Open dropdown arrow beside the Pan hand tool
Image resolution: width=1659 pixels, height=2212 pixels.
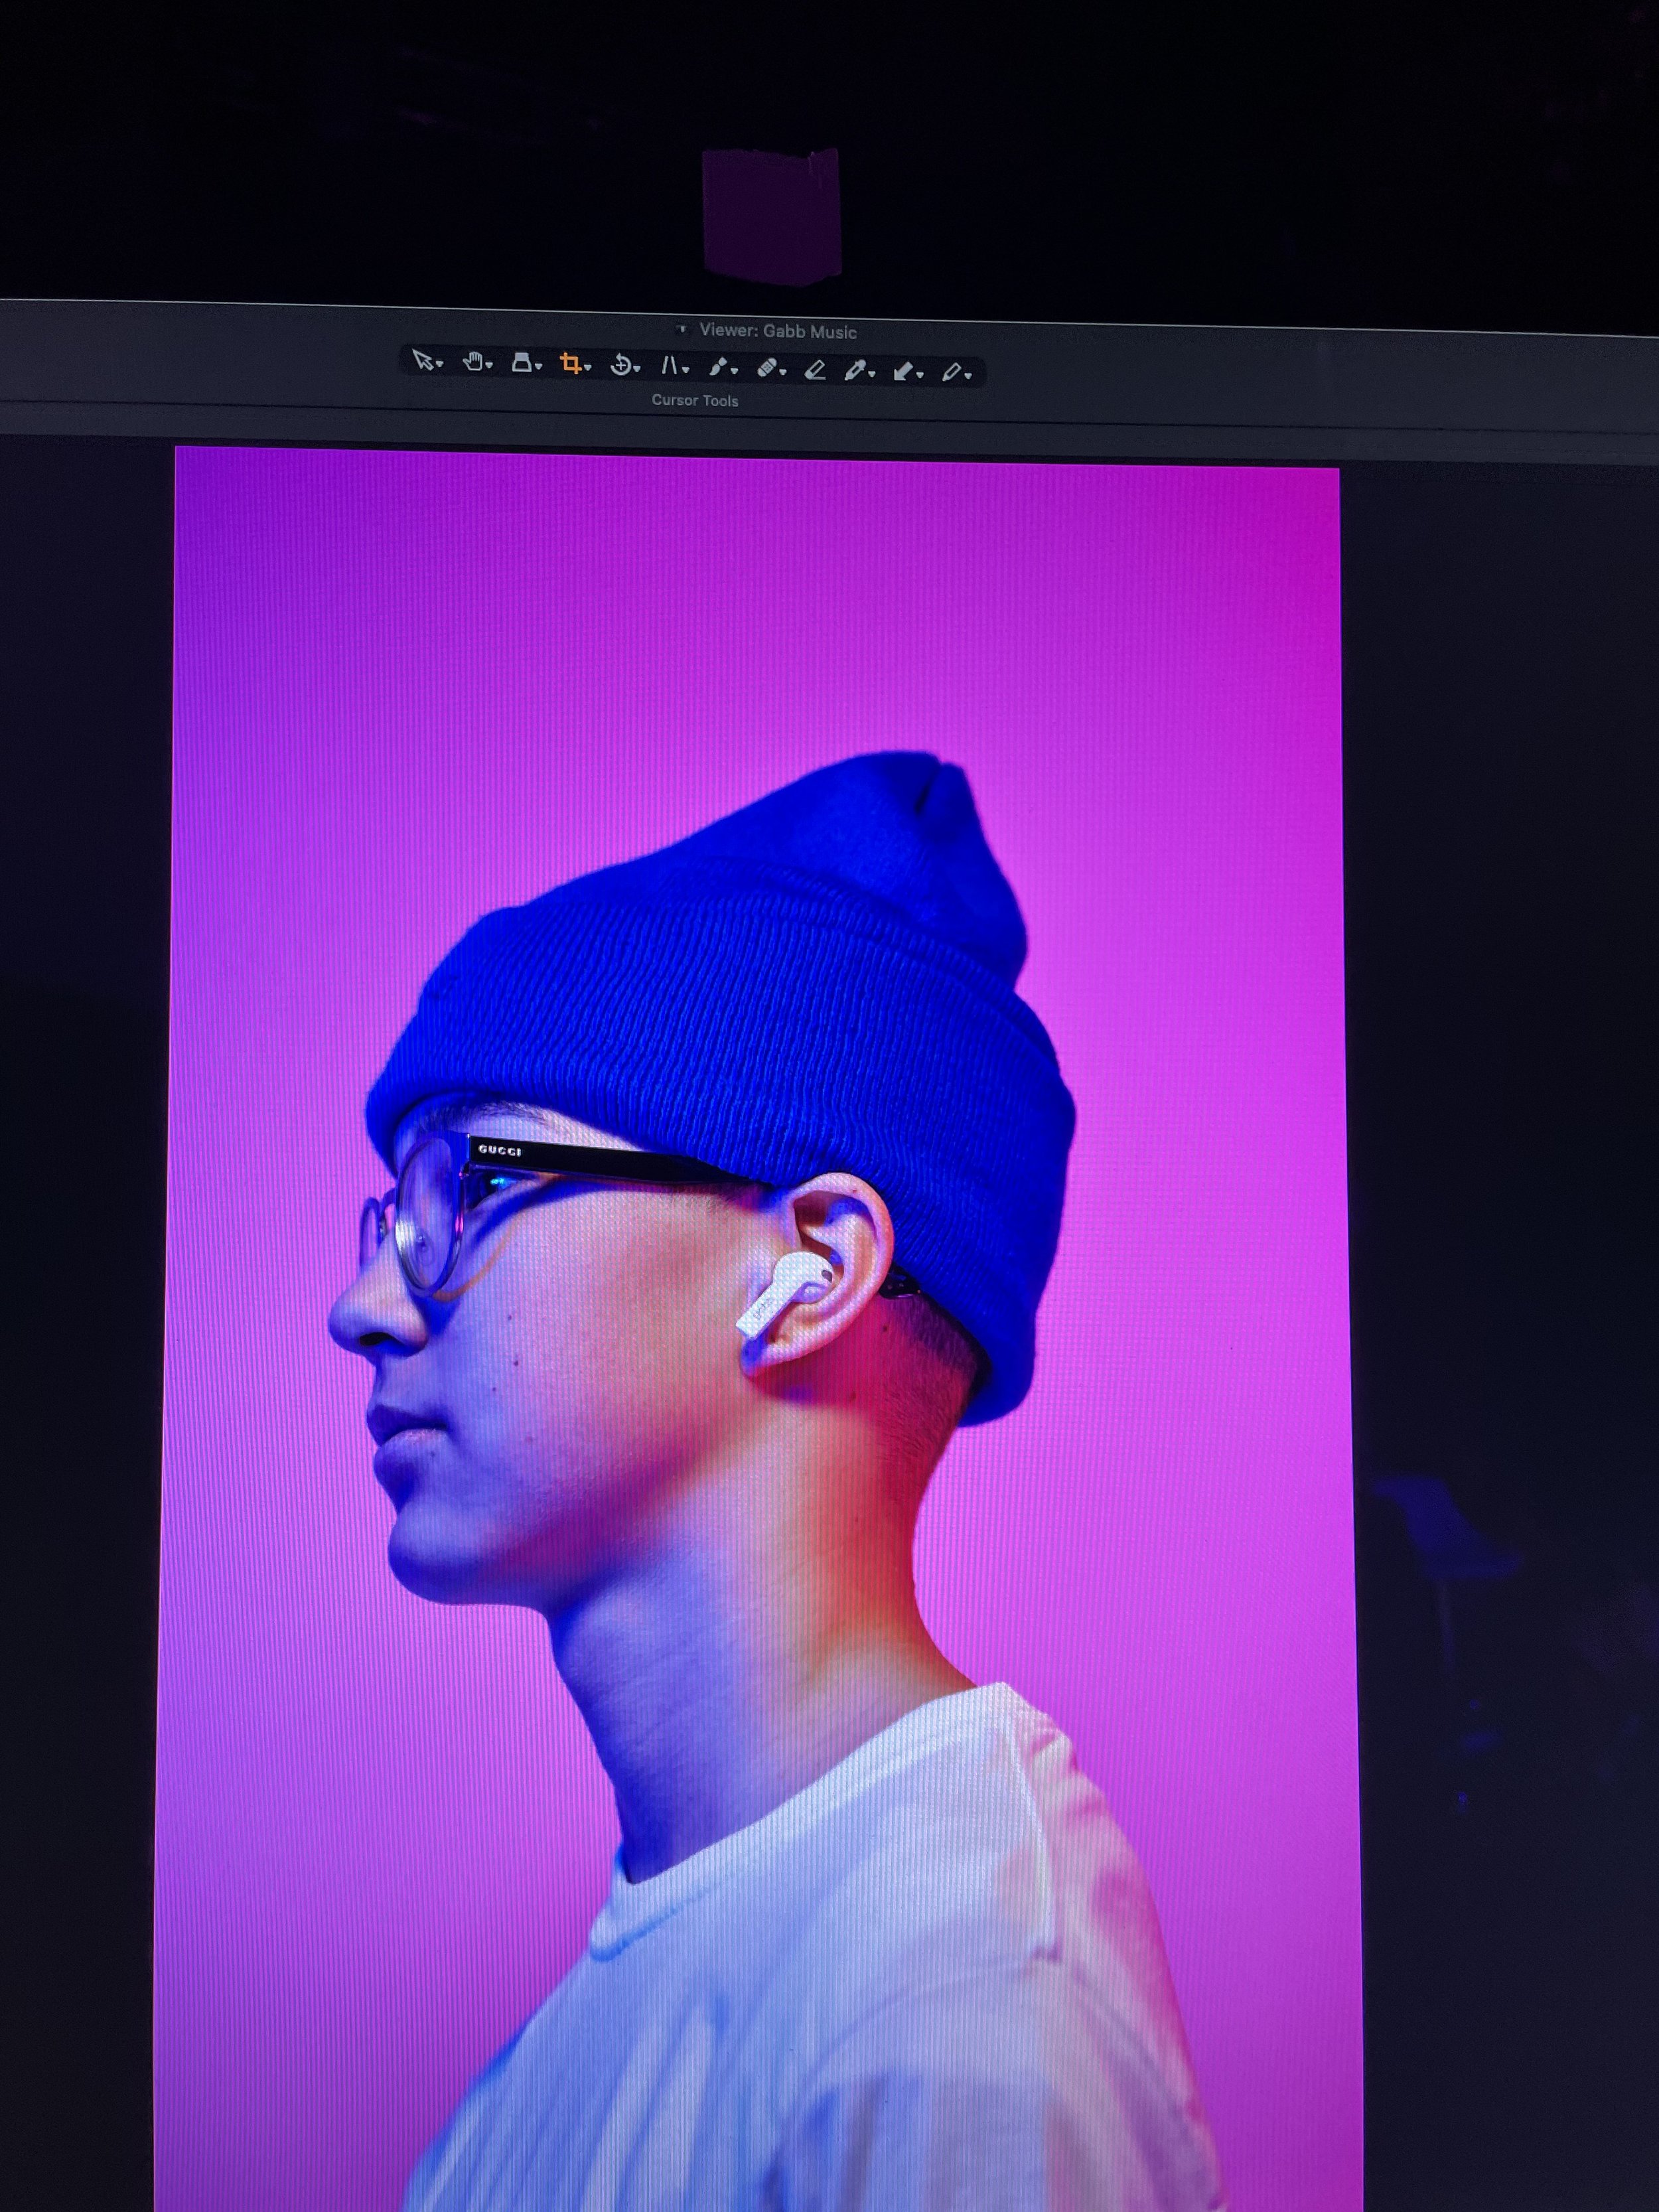point(489,365)
